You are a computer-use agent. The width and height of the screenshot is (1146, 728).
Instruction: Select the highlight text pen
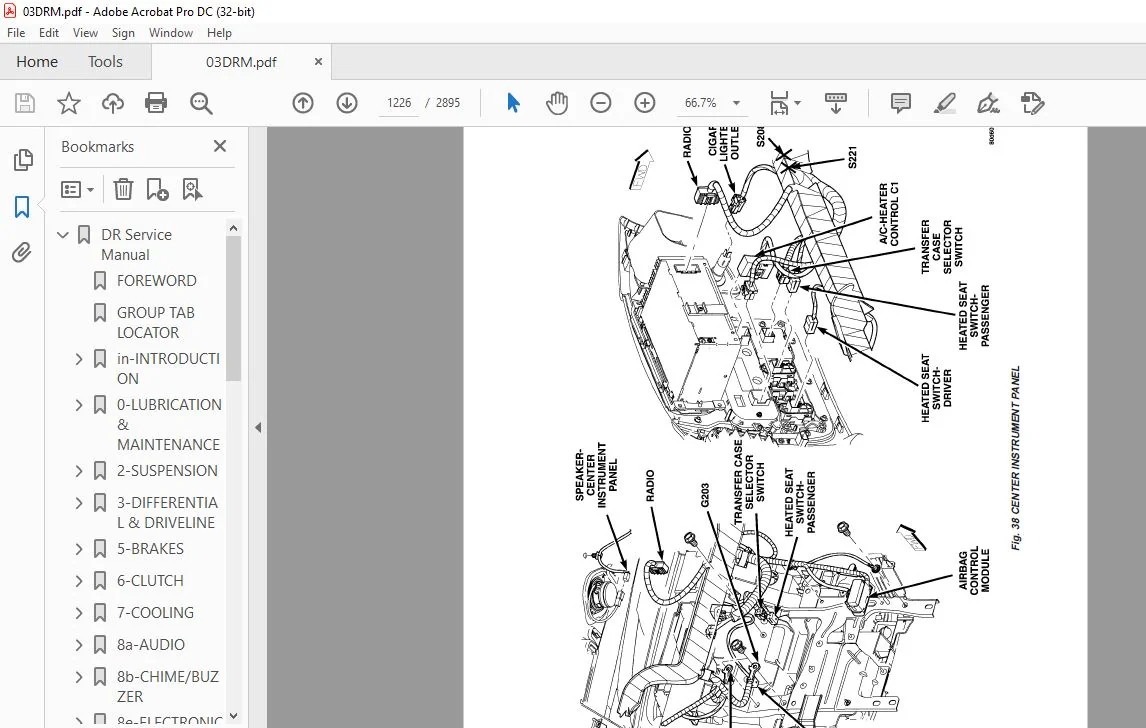click(x=944, y=103)
